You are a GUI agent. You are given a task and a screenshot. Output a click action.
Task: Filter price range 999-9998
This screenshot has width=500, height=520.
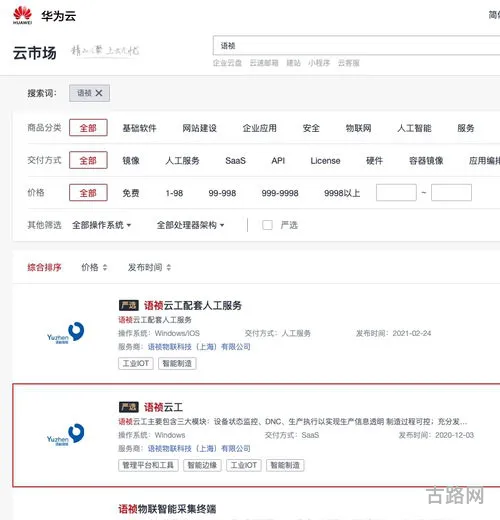pos(280,193)
